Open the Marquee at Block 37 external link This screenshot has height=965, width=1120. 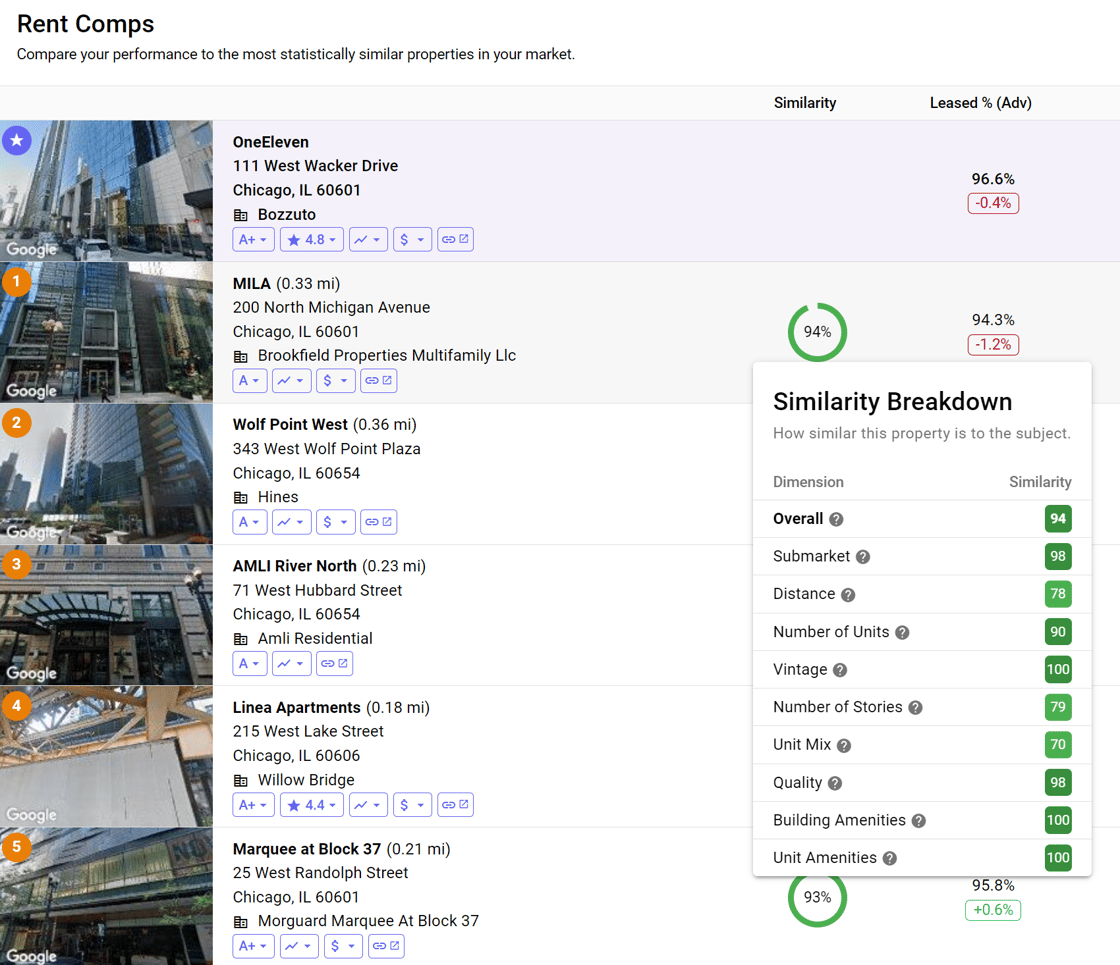coord(386,946)
